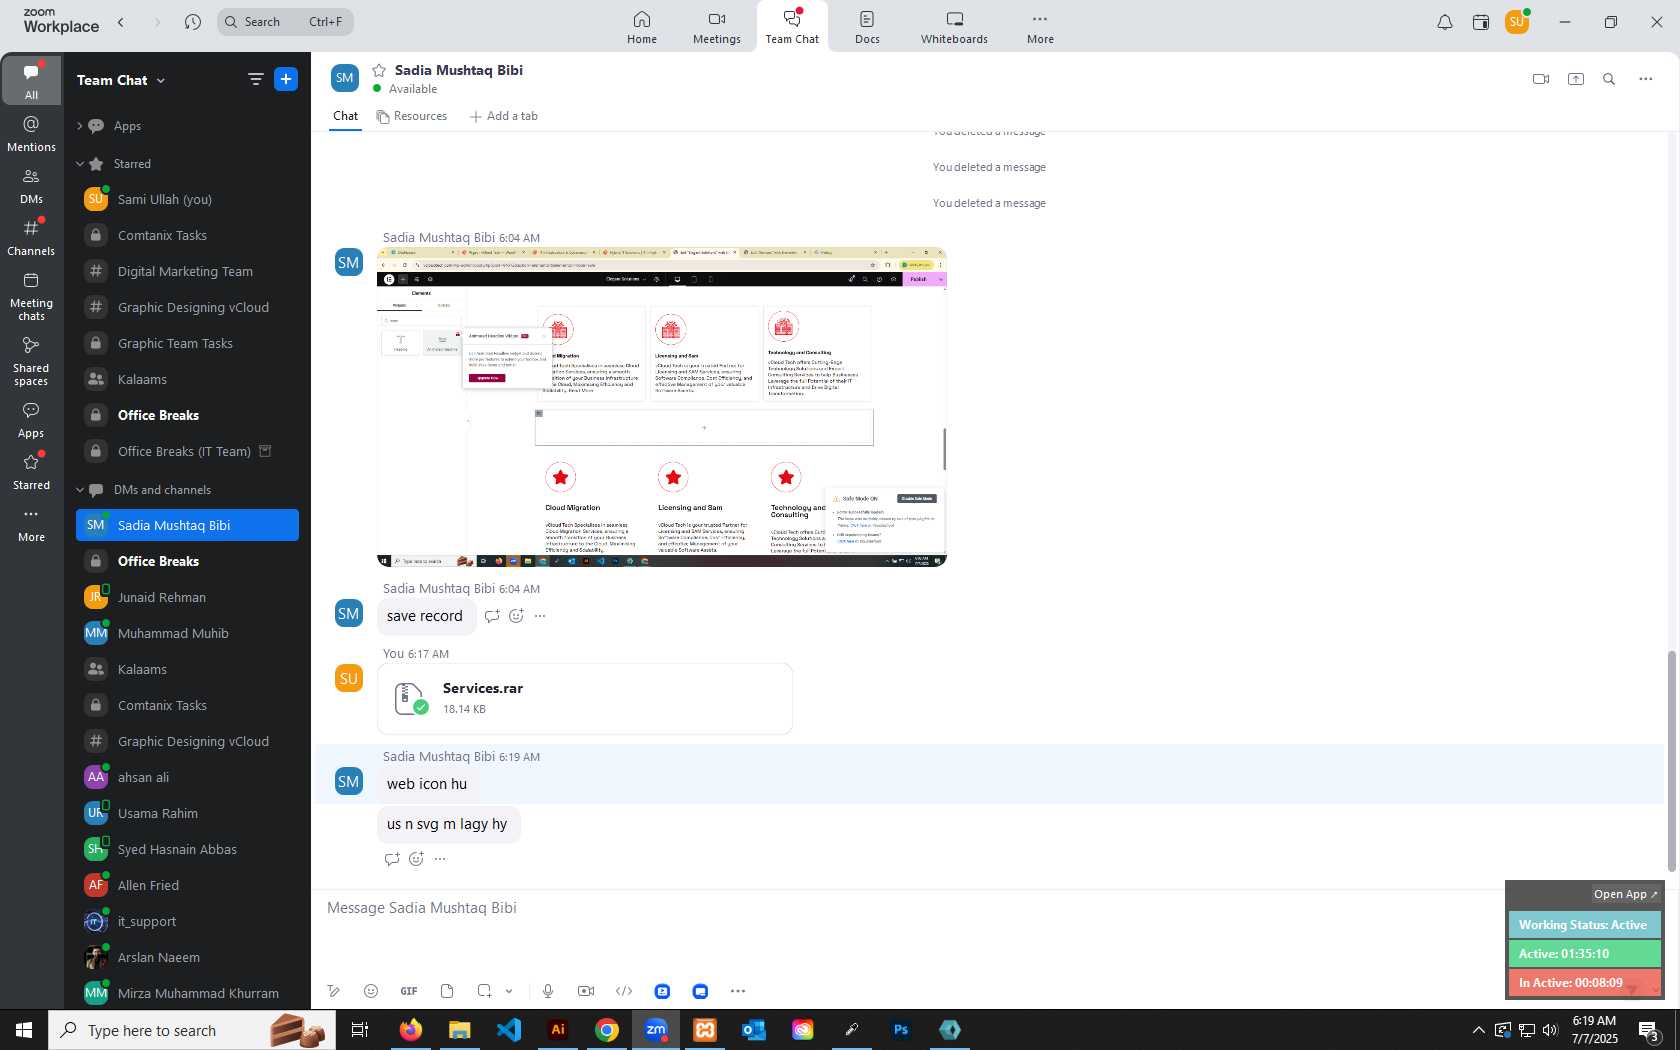1680x1050 pixels.
Task: Open Digital Marketing Team channel
Action: coord(187,271)
